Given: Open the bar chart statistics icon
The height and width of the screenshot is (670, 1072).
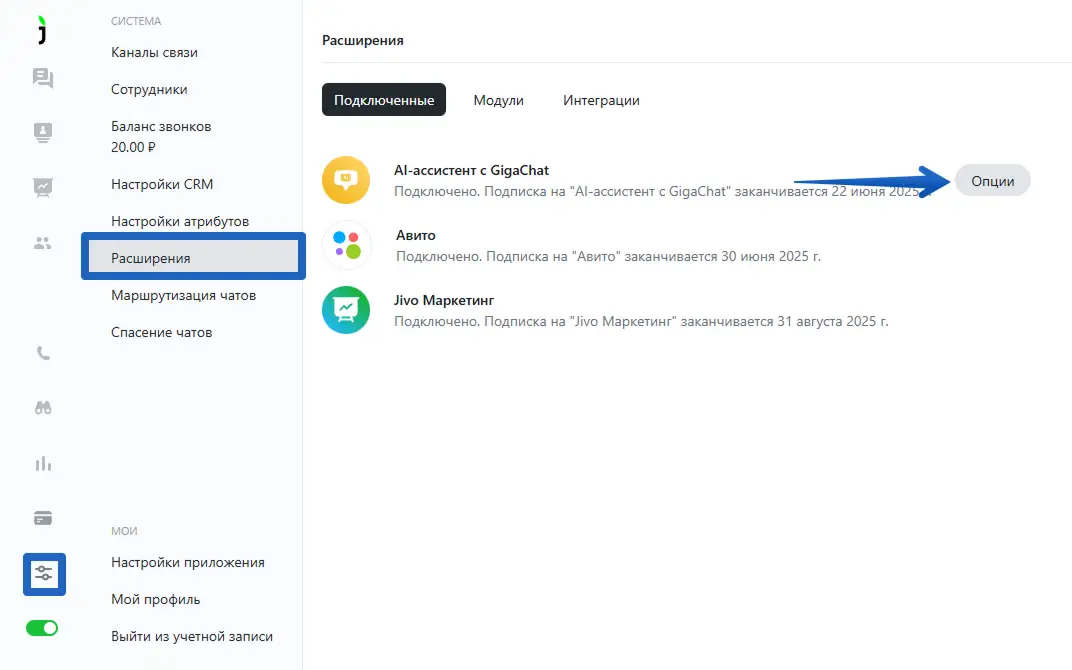Looking at the screenshot, I should (43, 463).
